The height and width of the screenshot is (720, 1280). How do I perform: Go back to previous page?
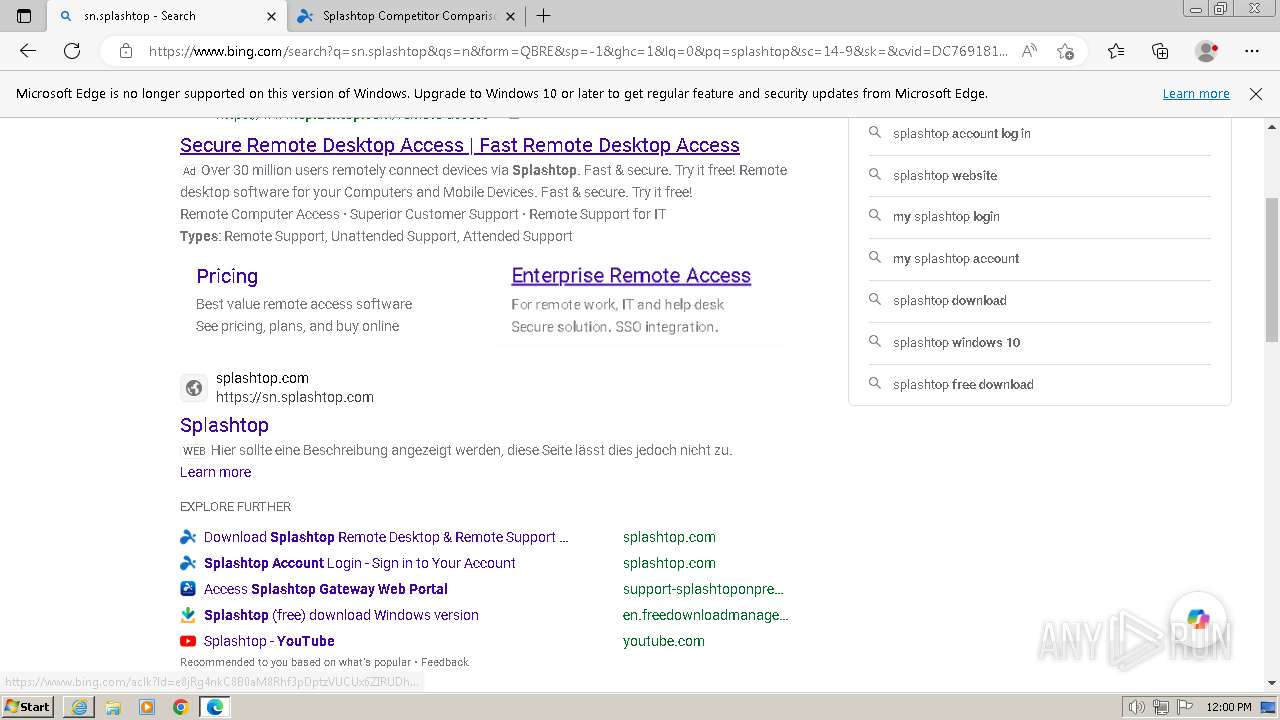click(x=28, y=51)
